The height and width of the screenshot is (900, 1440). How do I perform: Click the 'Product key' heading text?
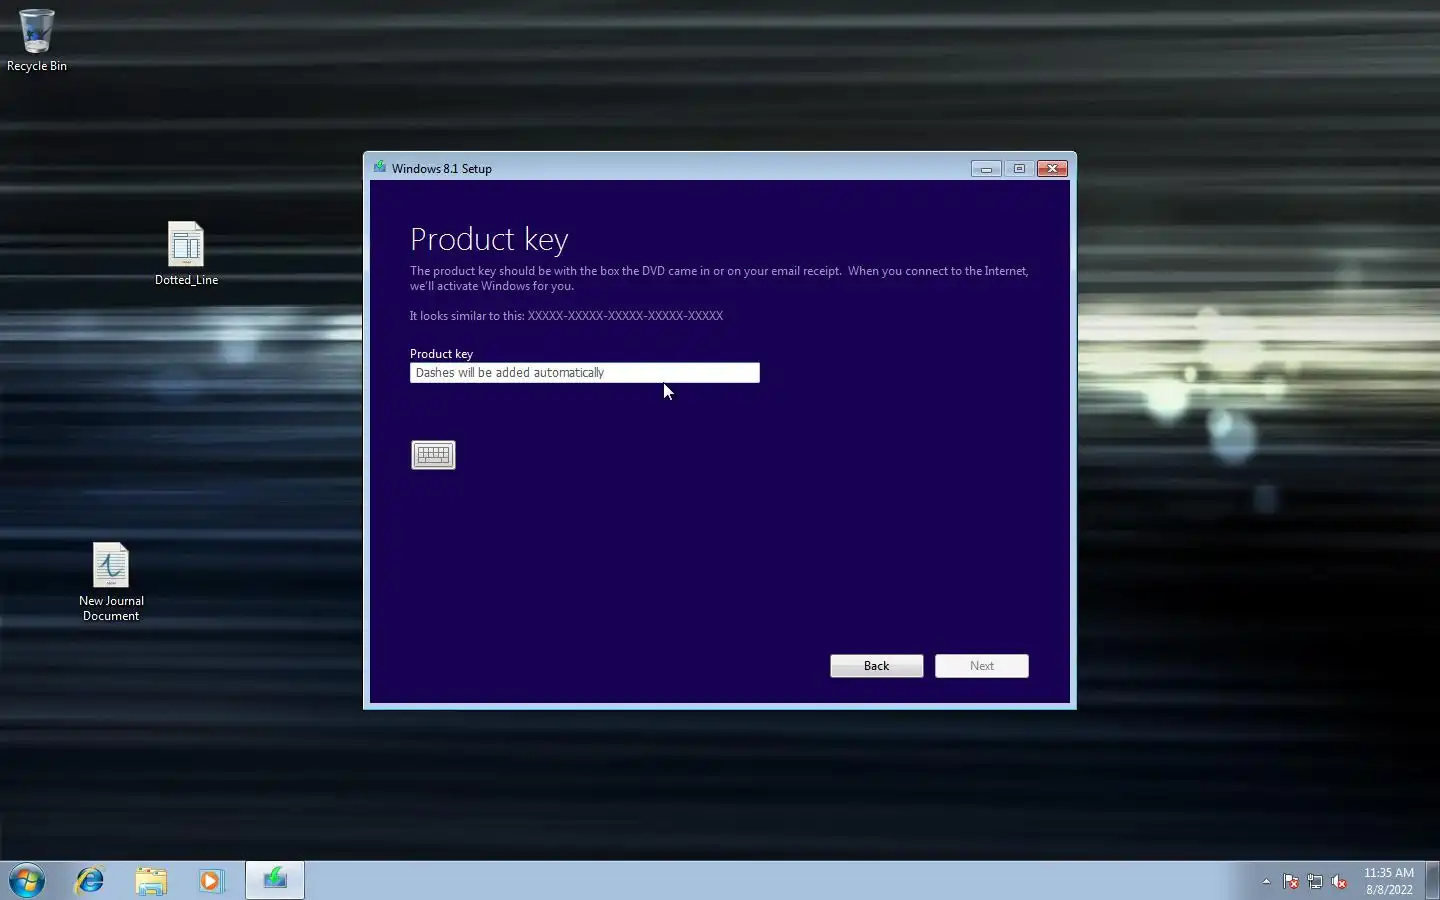(489, 240)
